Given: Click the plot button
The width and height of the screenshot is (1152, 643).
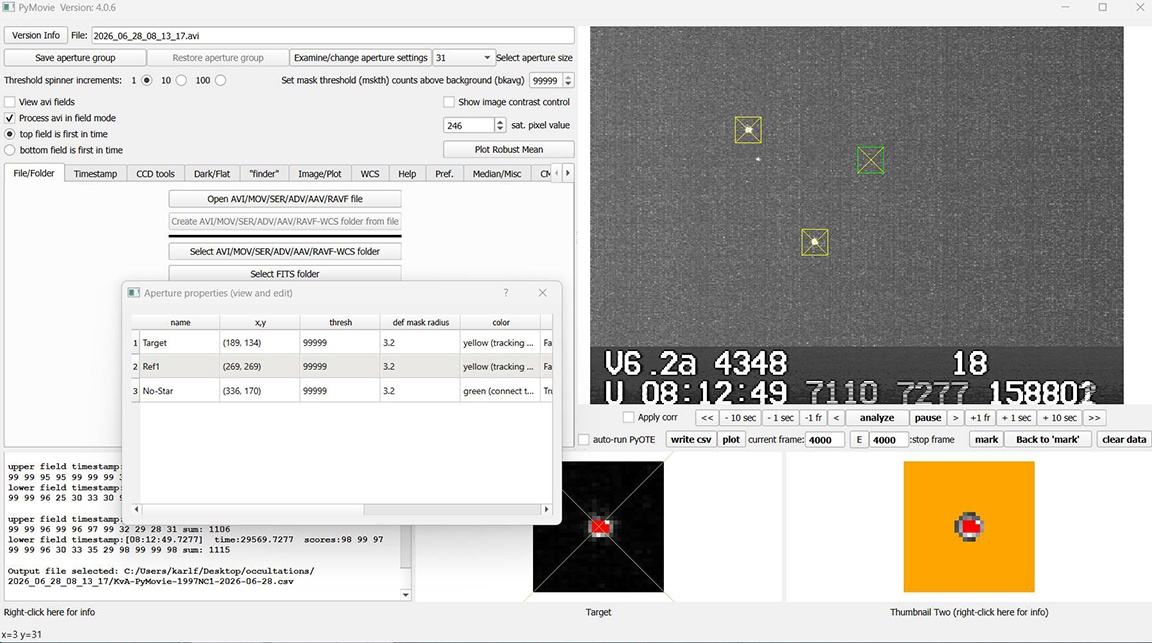Looking at the screenshot, I should tap(731, 439).
